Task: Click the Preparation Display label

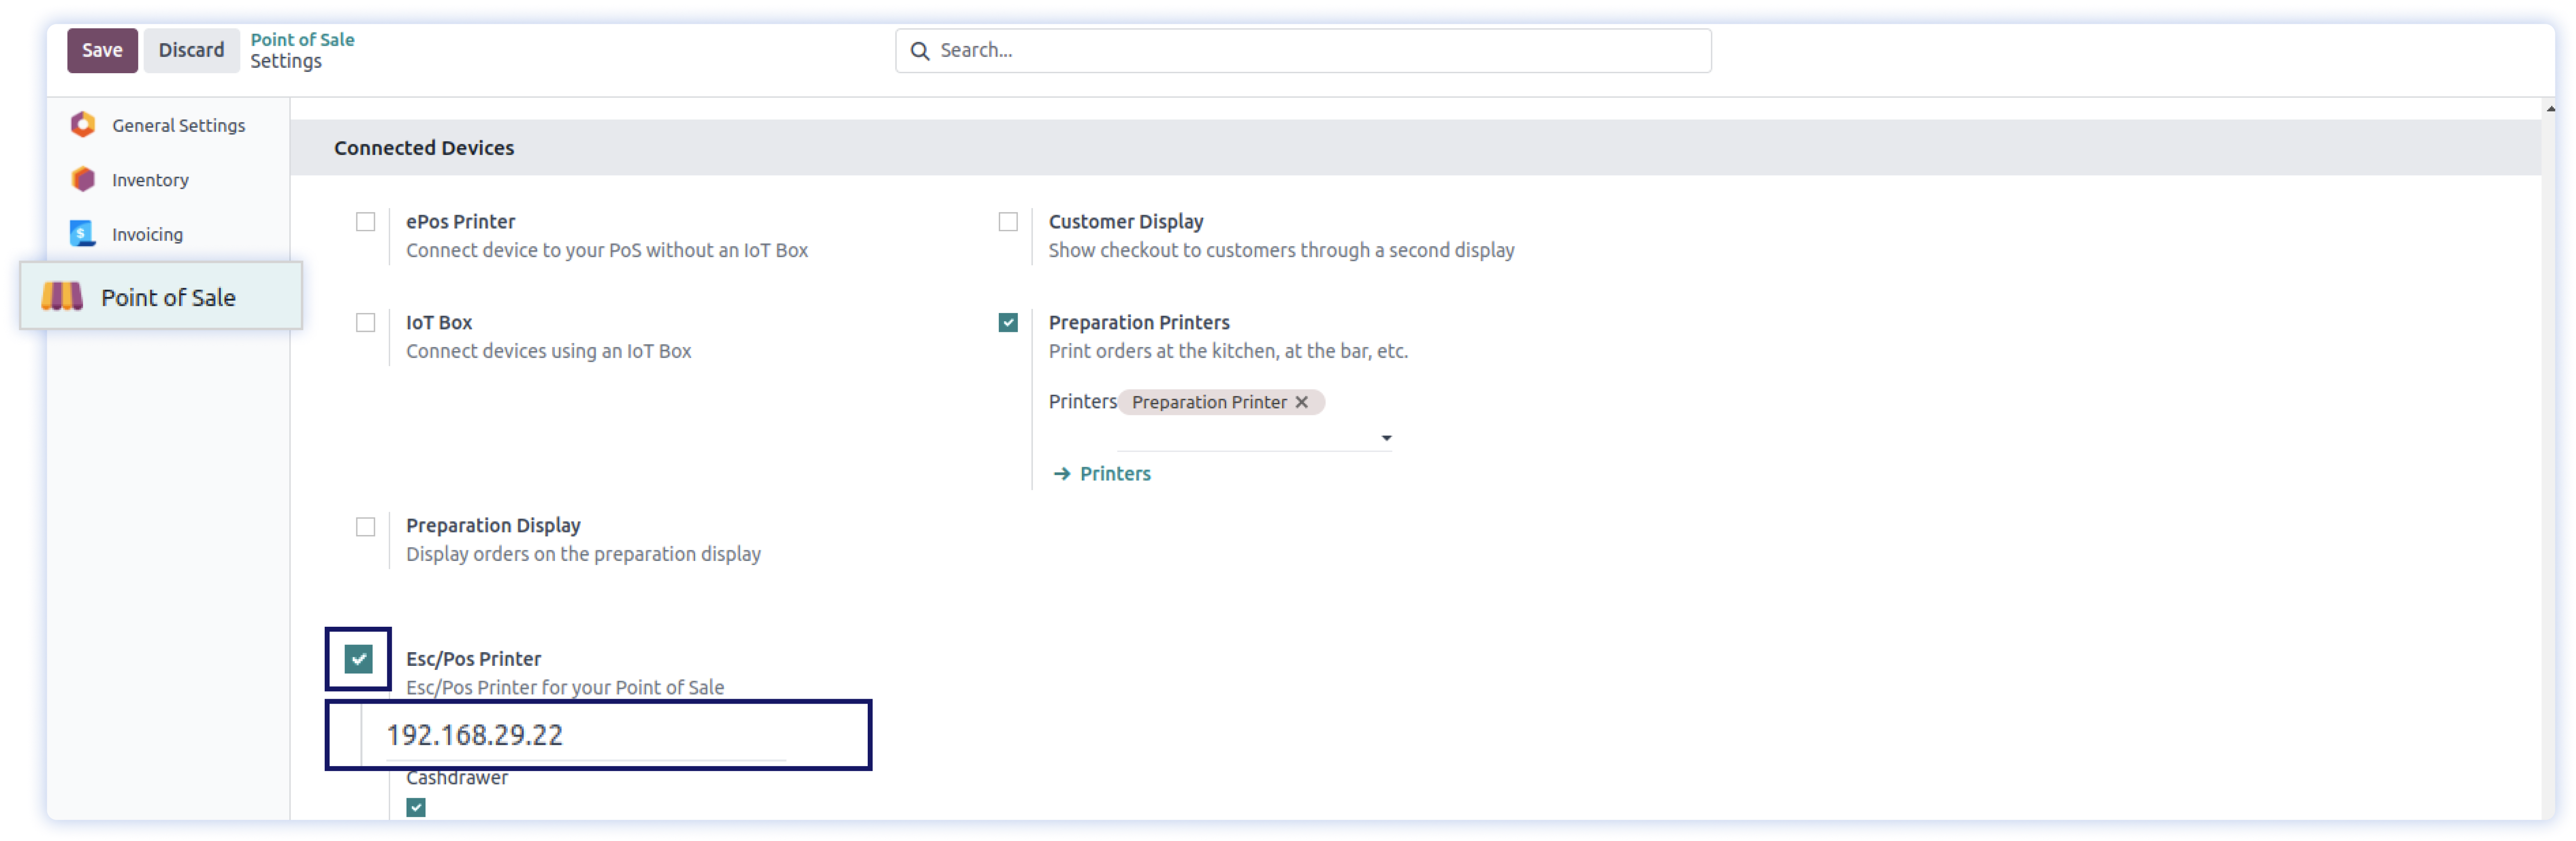Action: tap(493, 526)
